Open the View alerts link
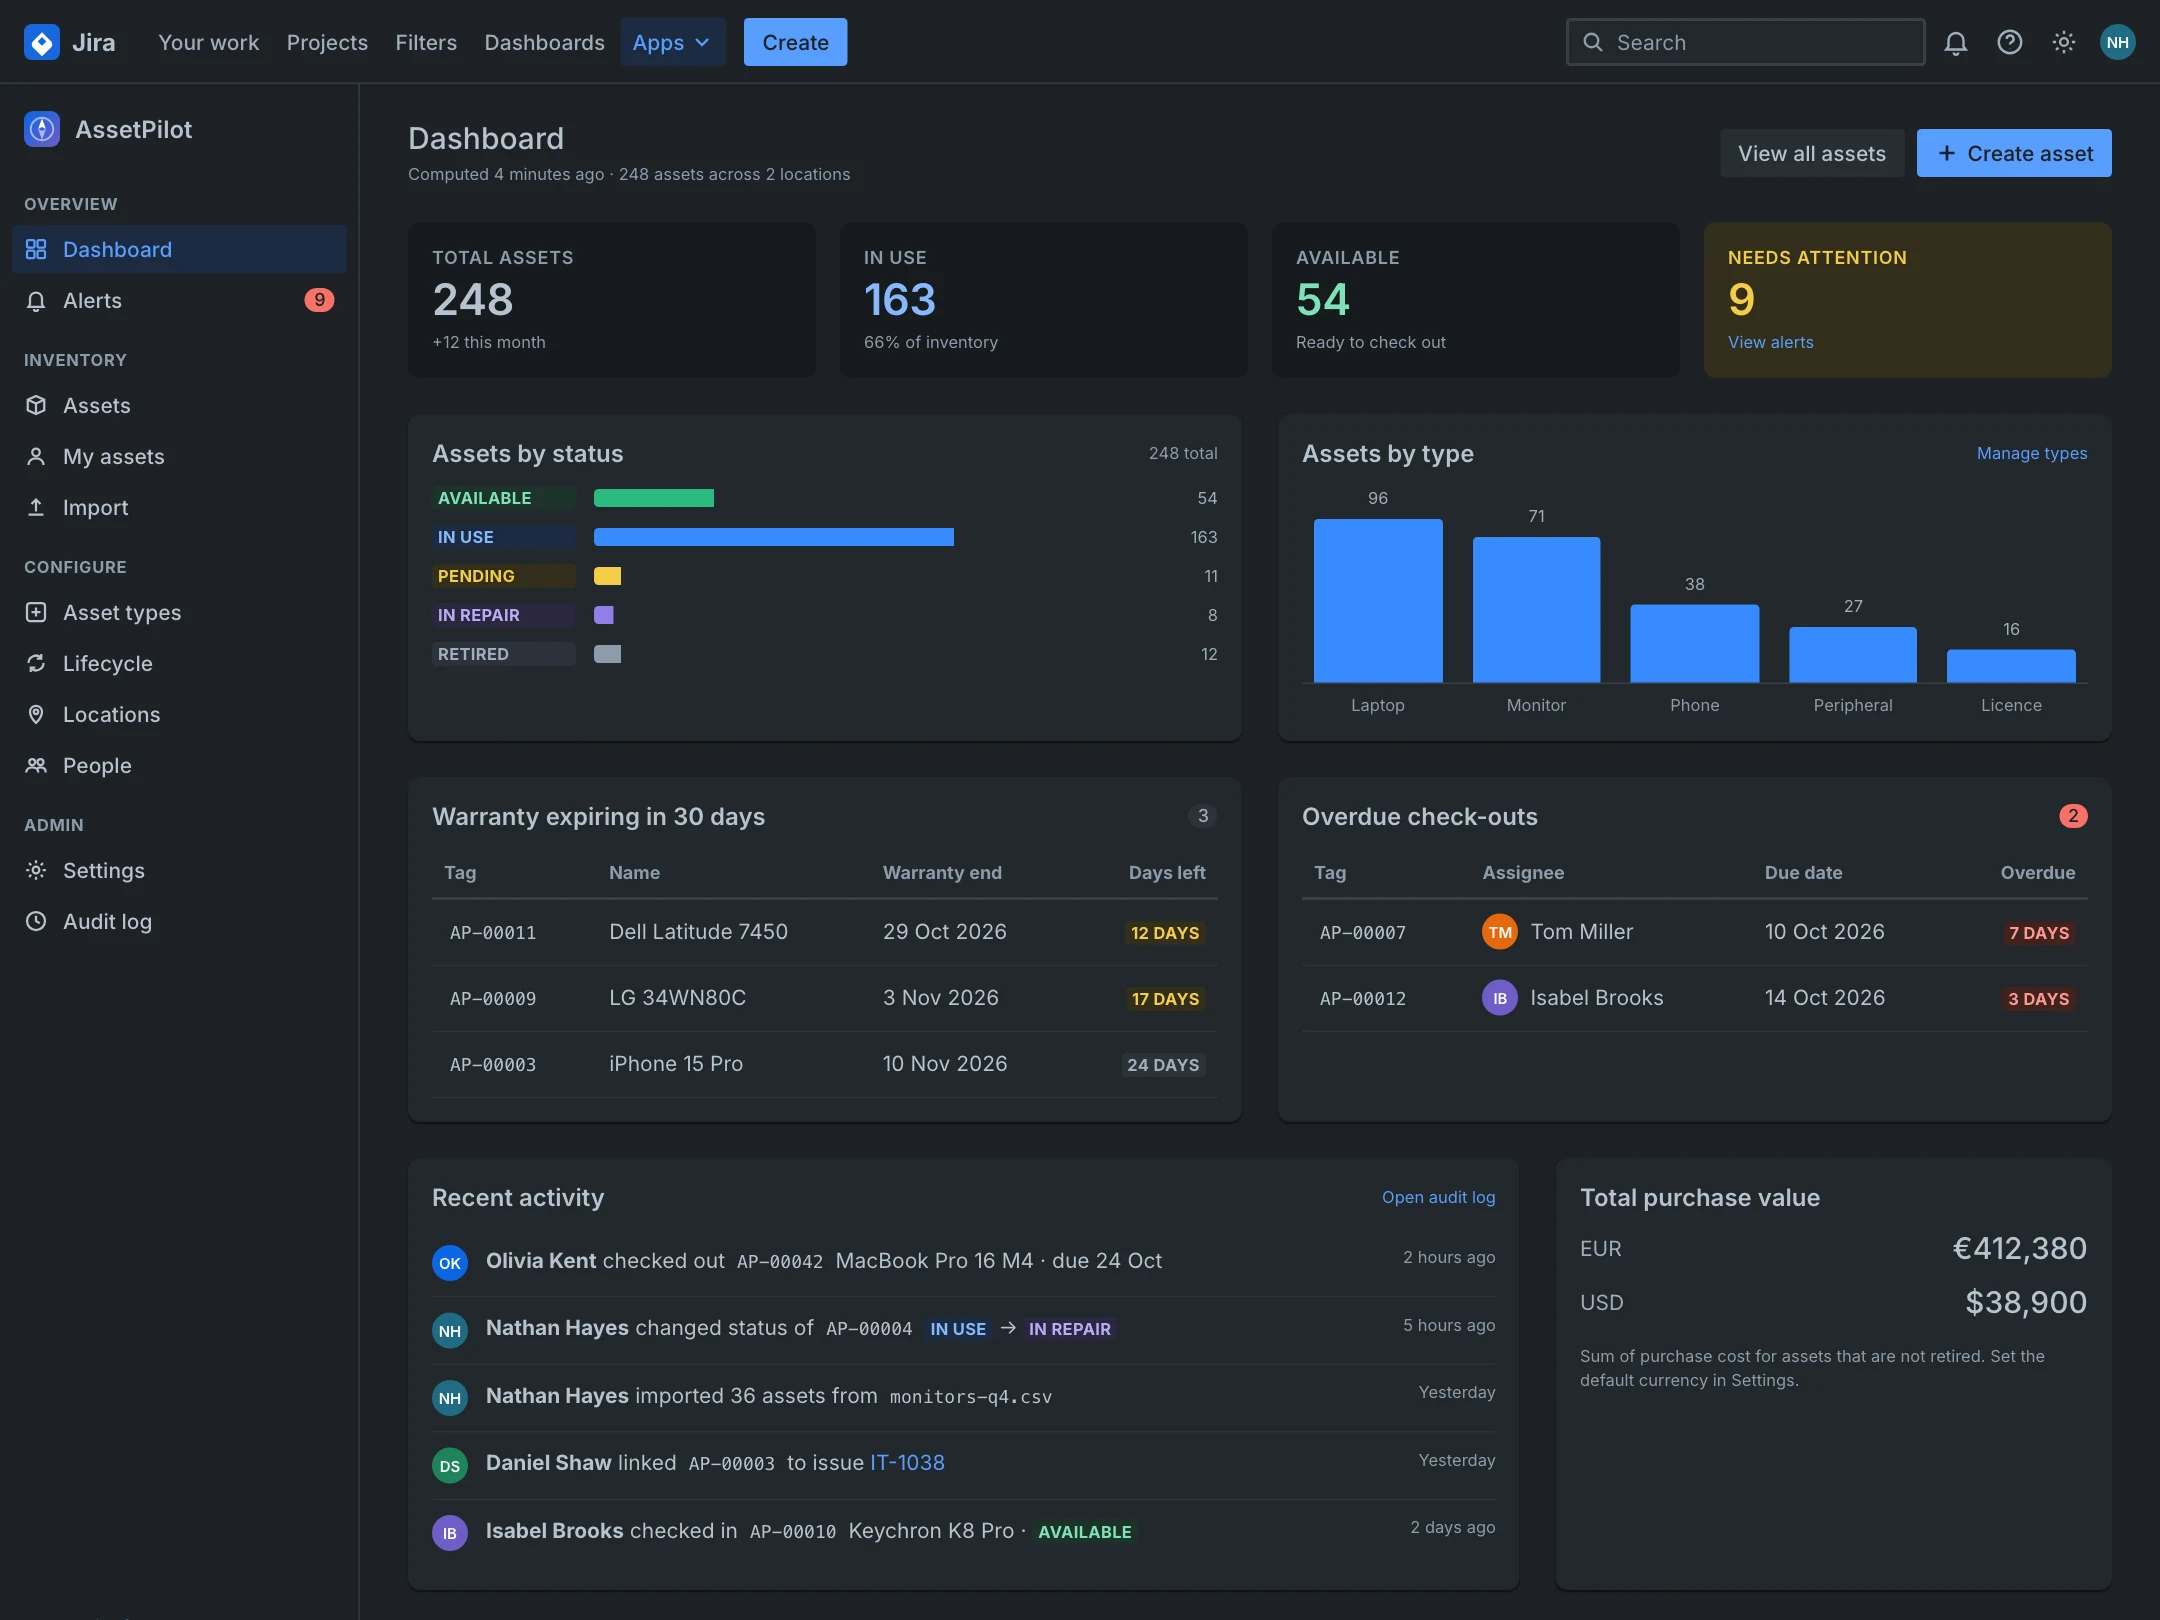 click(1770, 342)
